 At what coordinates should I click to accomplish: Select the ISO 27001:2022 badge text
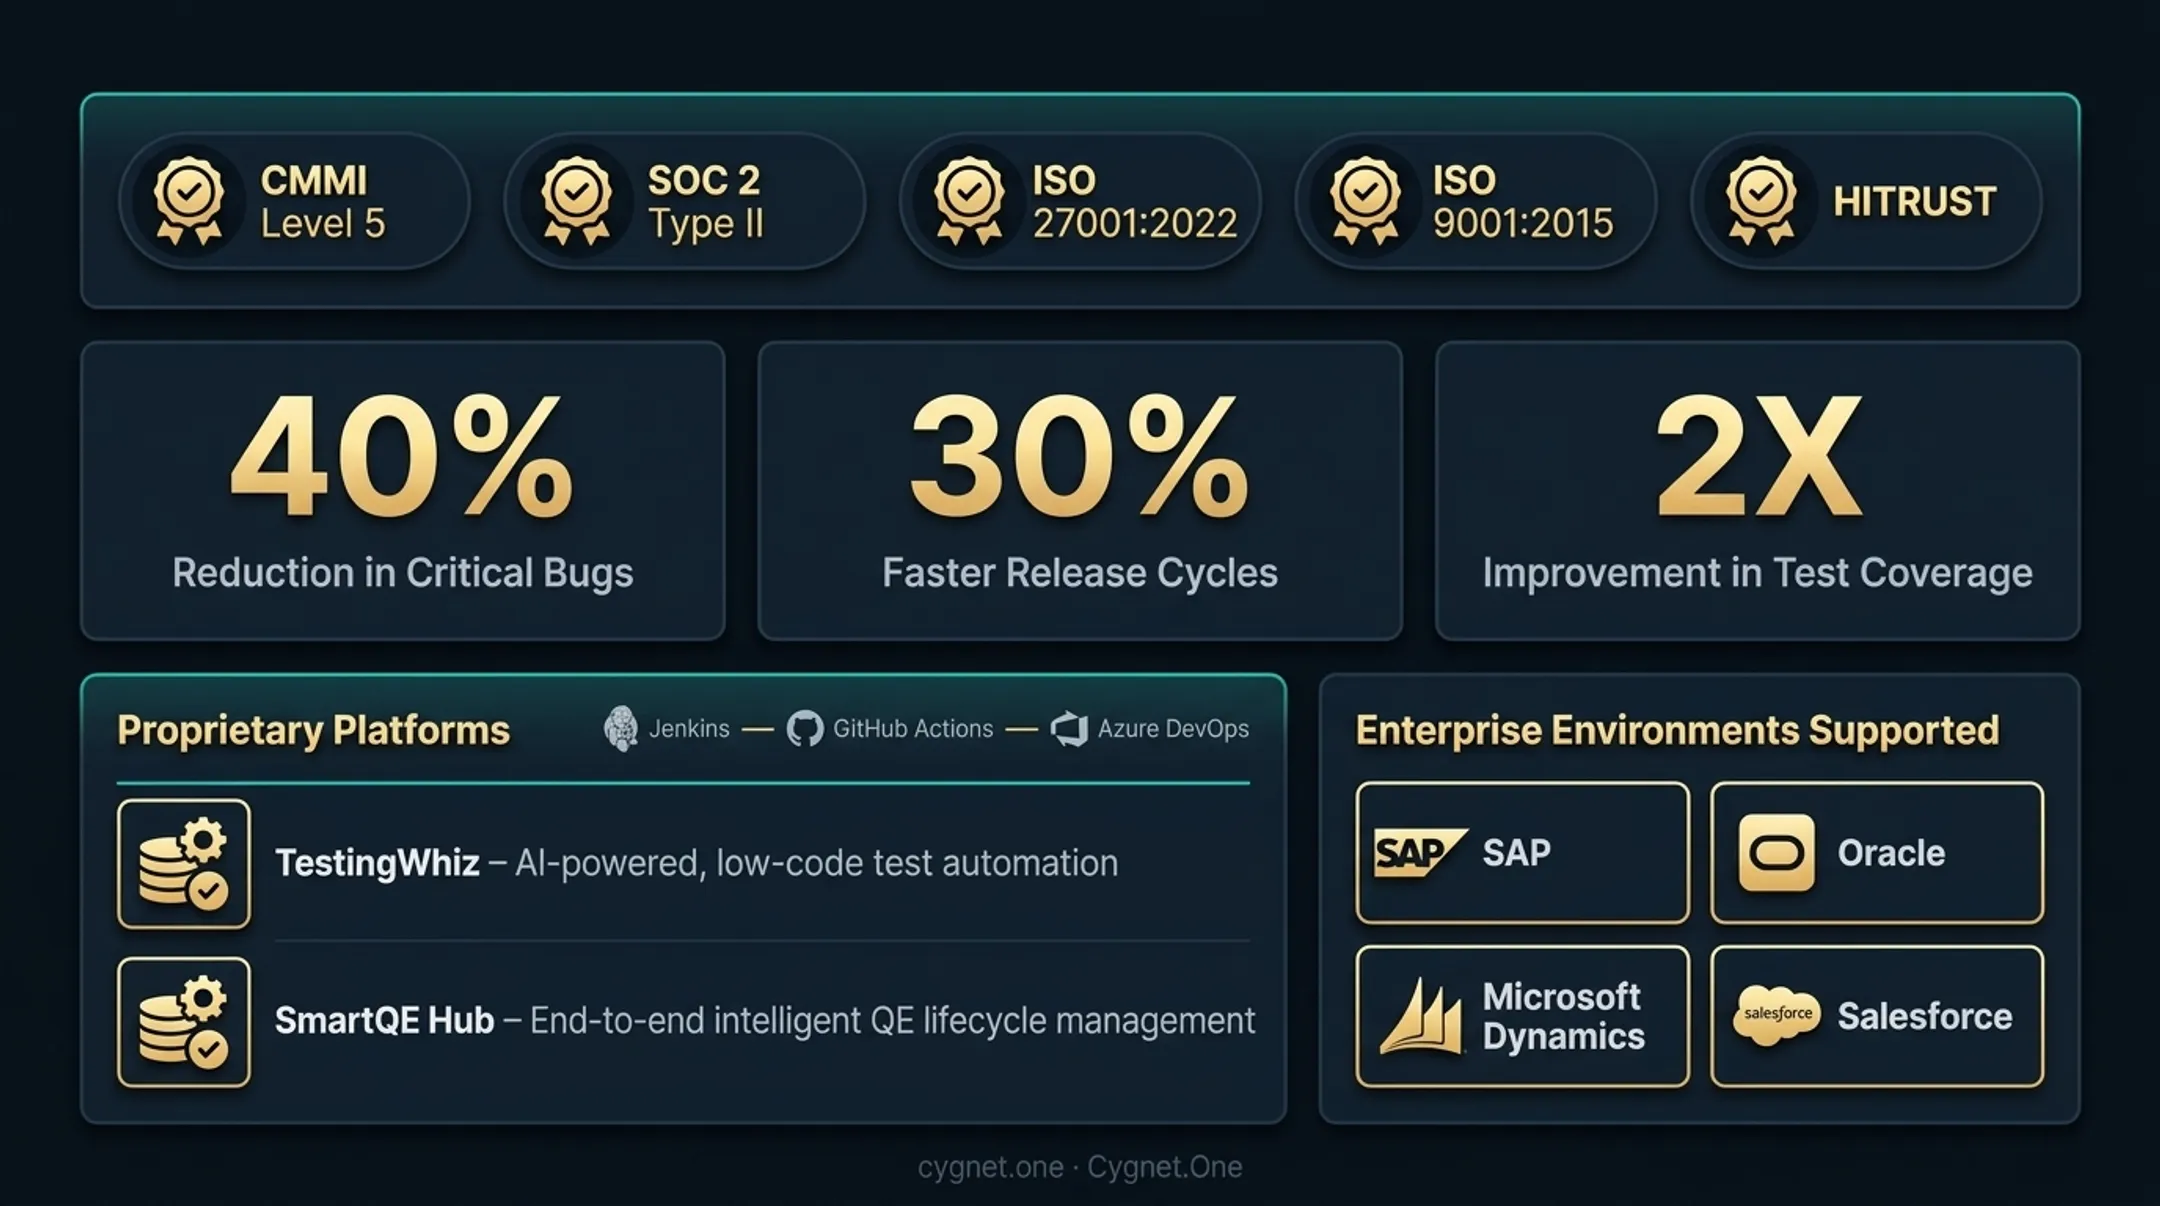coord(1135,202)
